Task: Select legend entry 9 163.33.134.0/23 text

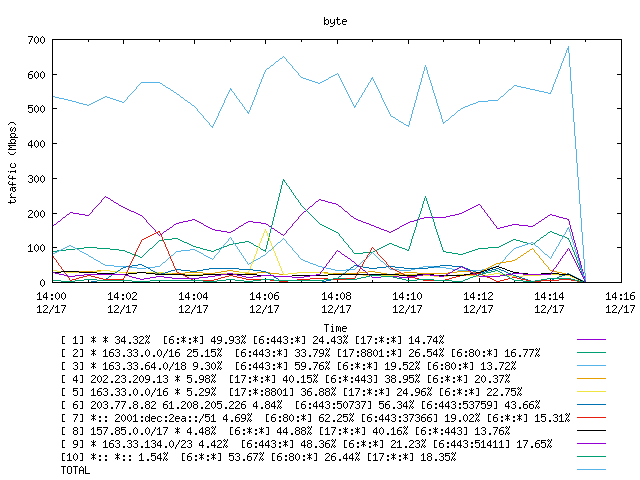Action: tap(307, 444)
